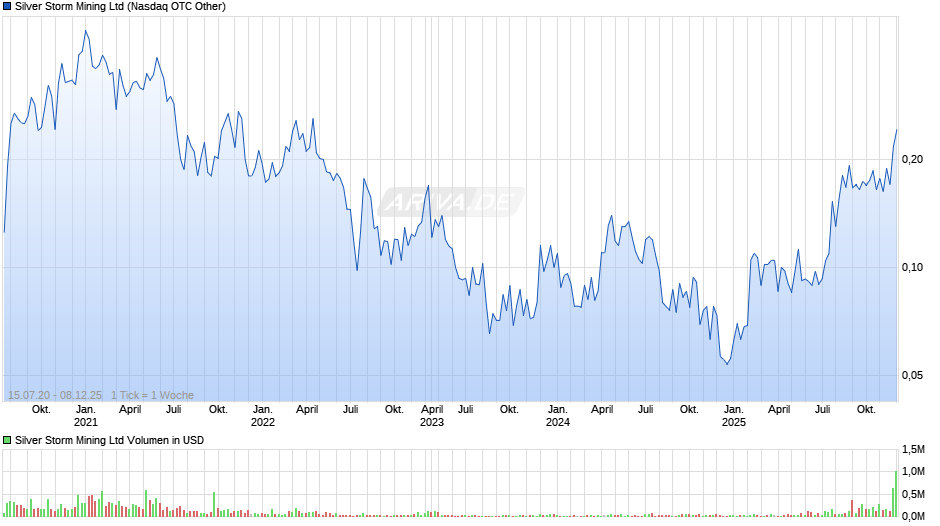Click the 'Jan. 2025' time axis label
The height and width of the screenshot is (526, 940).
click(734, 416)
